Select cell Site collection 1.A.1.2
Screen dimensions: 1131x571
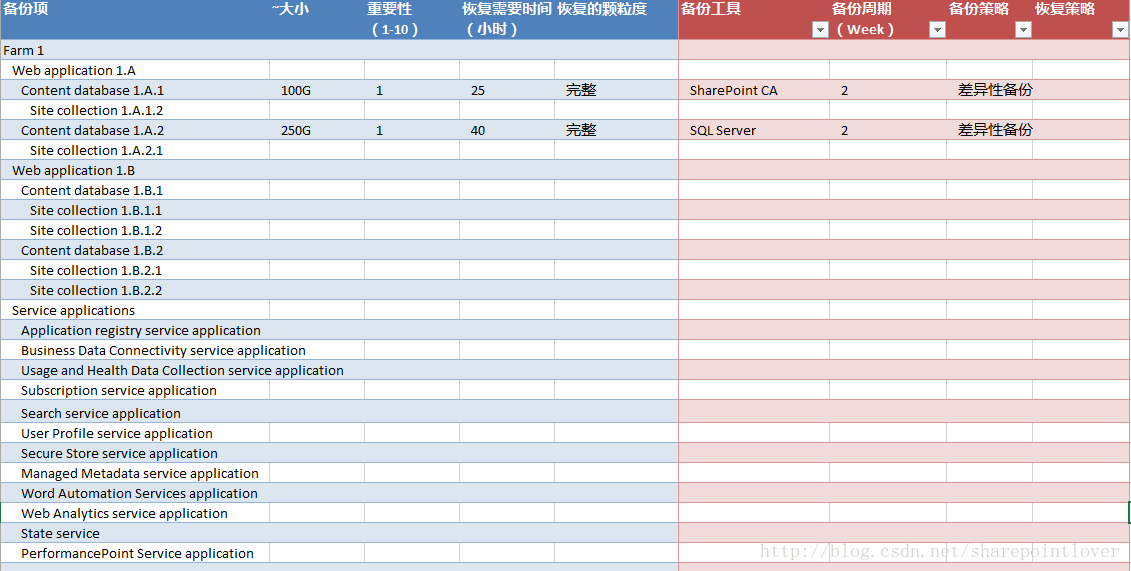coord(135,110)
